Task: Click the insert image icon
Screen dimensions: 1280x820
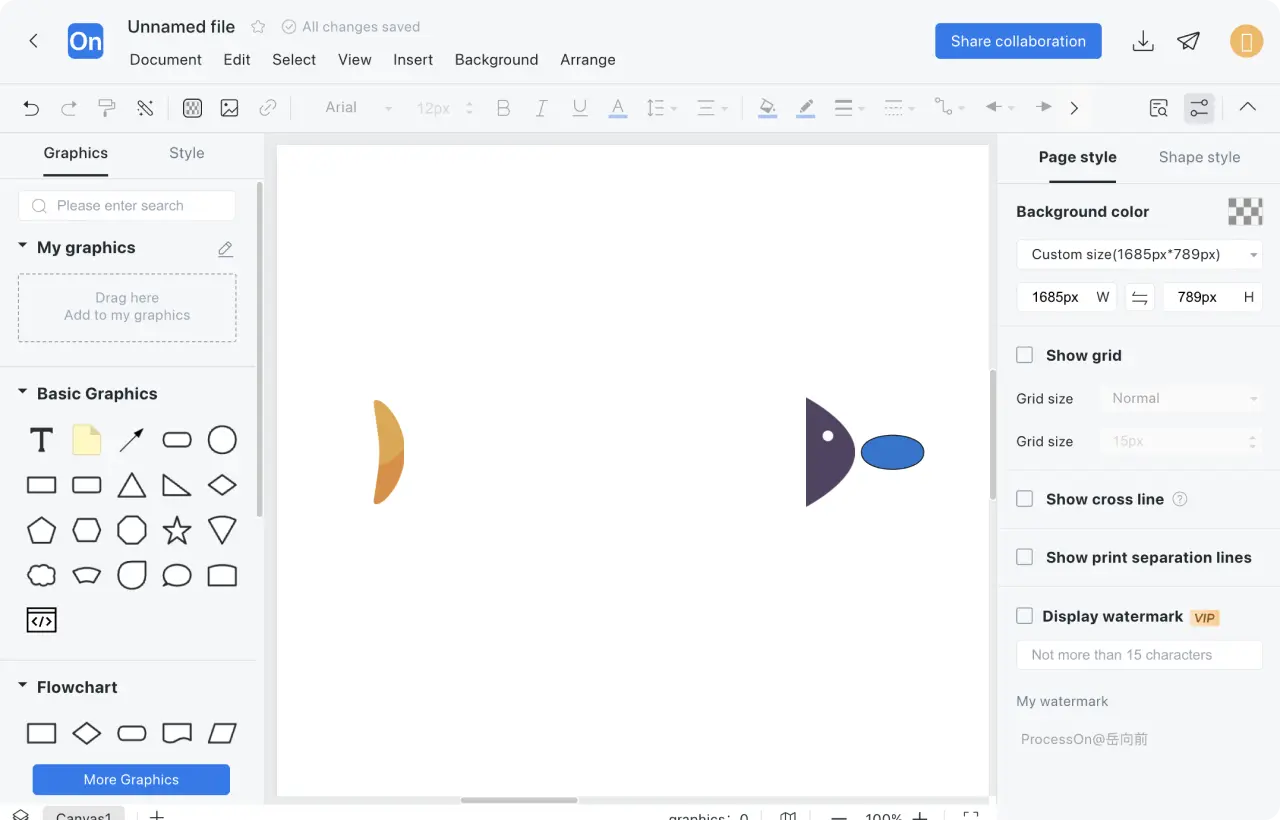Action: tap(229, 108)
